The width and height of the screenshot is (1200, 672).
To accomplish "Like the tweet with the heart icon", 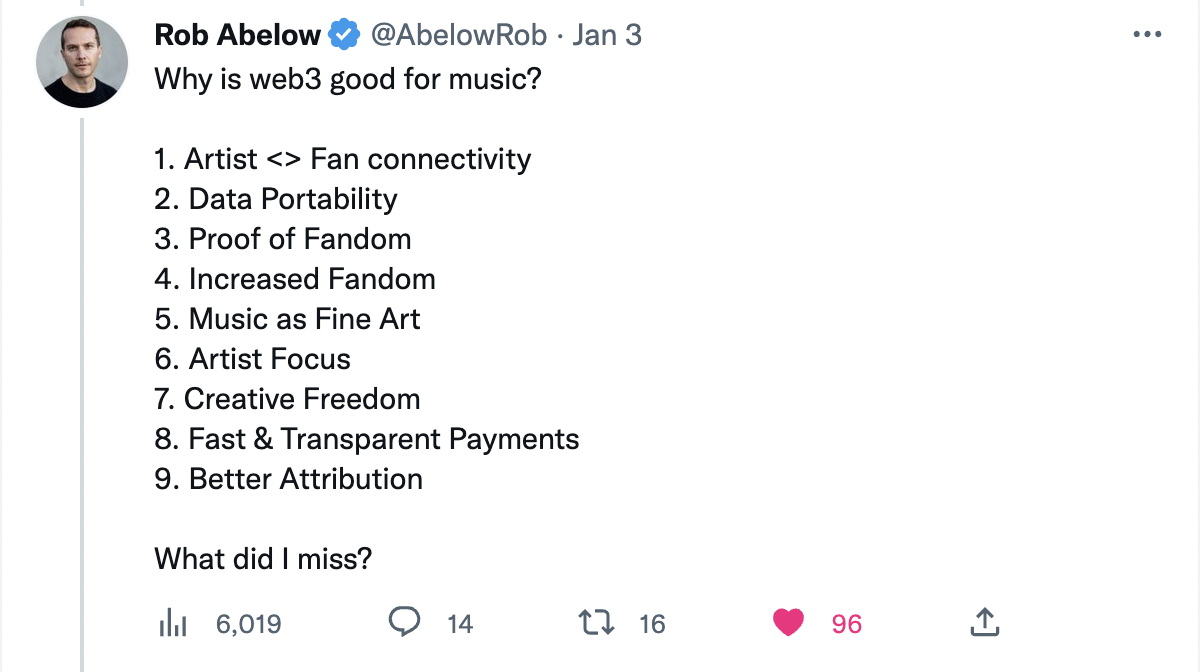I will click(789, 623).
